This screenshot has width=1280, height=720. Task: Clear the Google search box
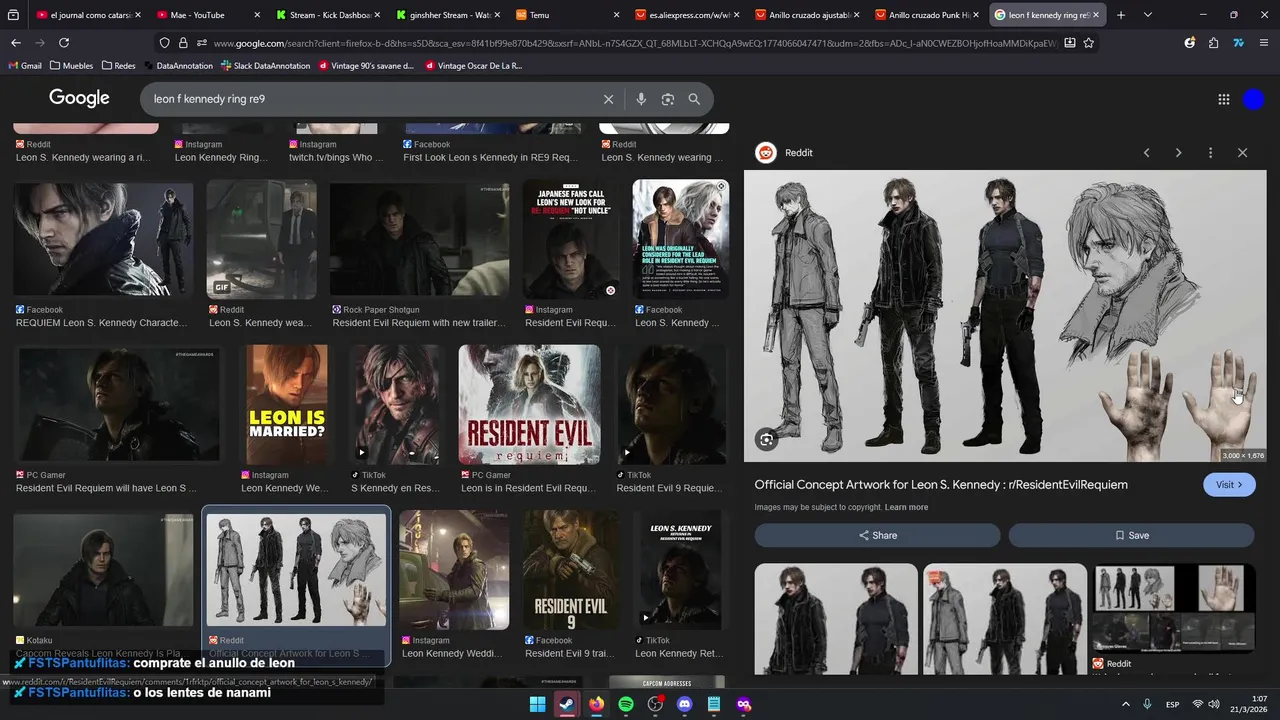[x=608, y=99]
